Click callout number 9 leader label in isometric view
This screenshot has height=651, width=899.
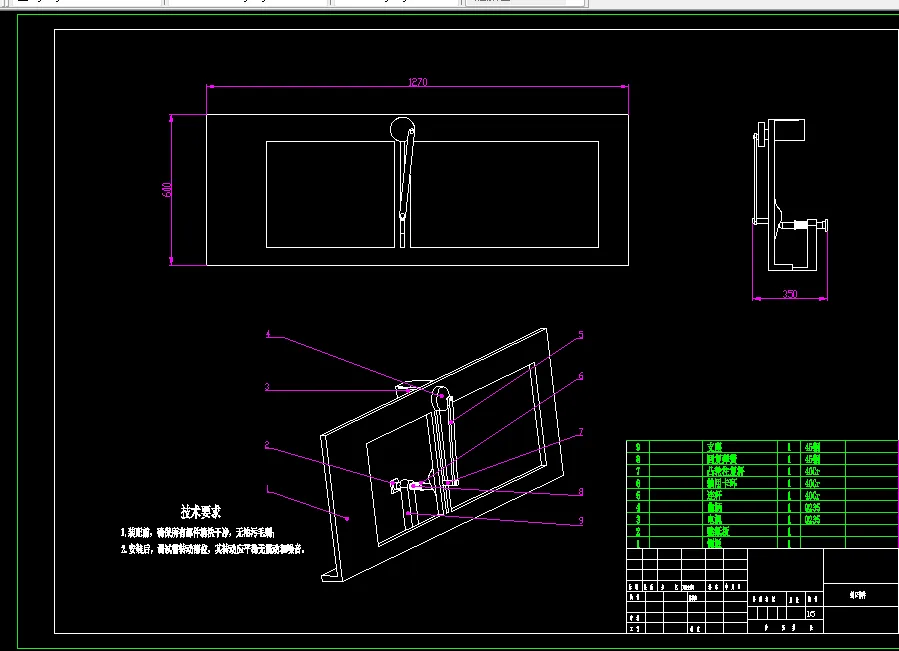pos(581,521)
